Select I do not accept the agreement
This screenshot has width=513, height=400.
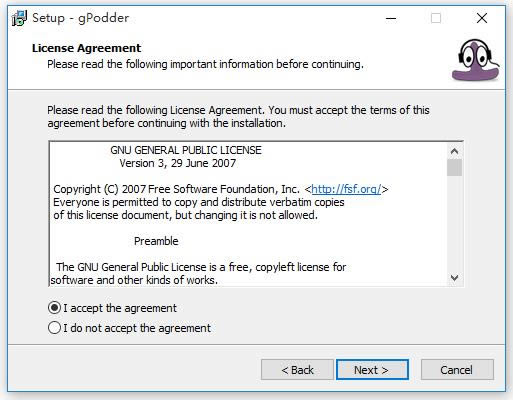[129, 328]
